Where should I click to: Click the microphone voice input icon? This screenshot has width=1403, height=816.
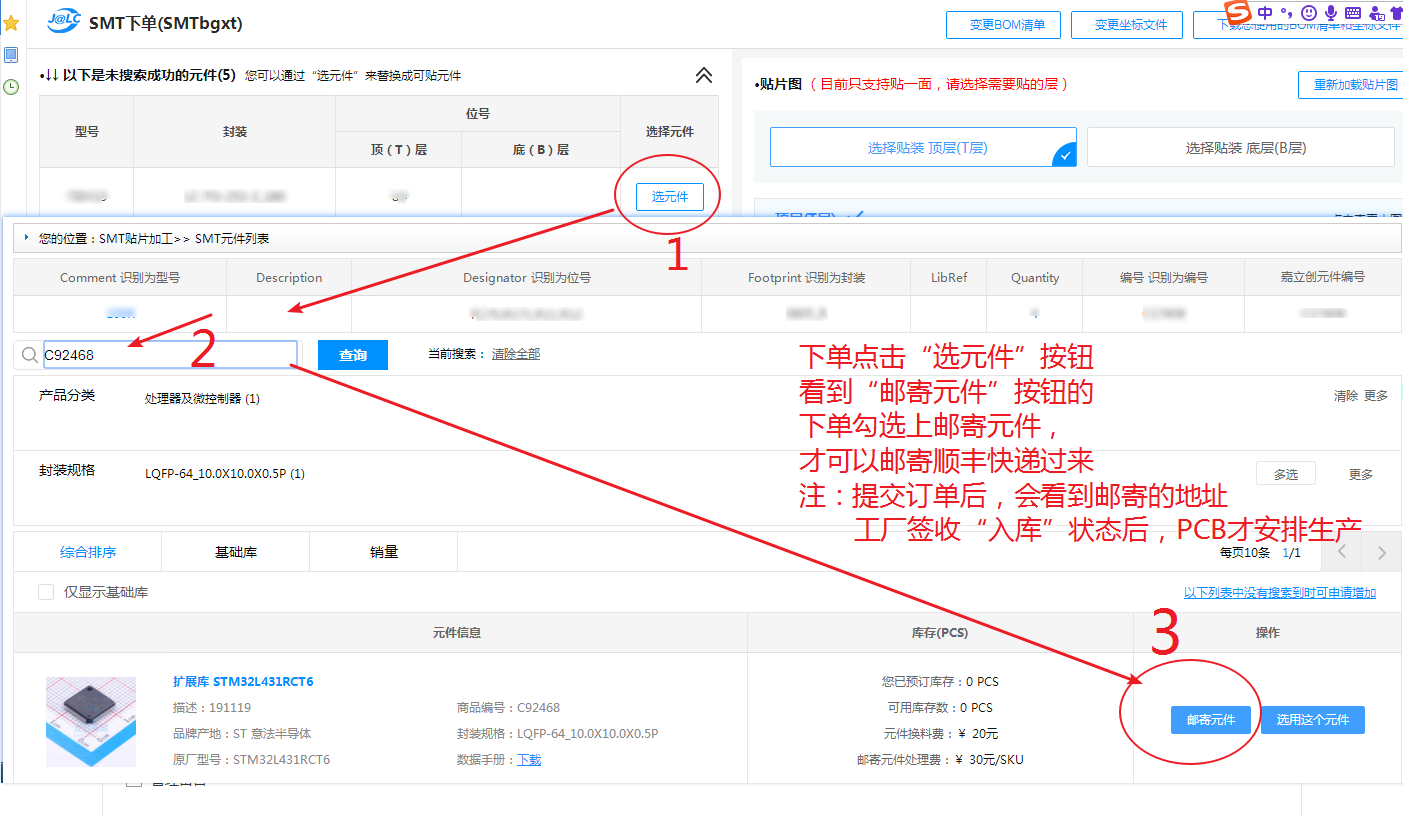(x=1331, y=13)
